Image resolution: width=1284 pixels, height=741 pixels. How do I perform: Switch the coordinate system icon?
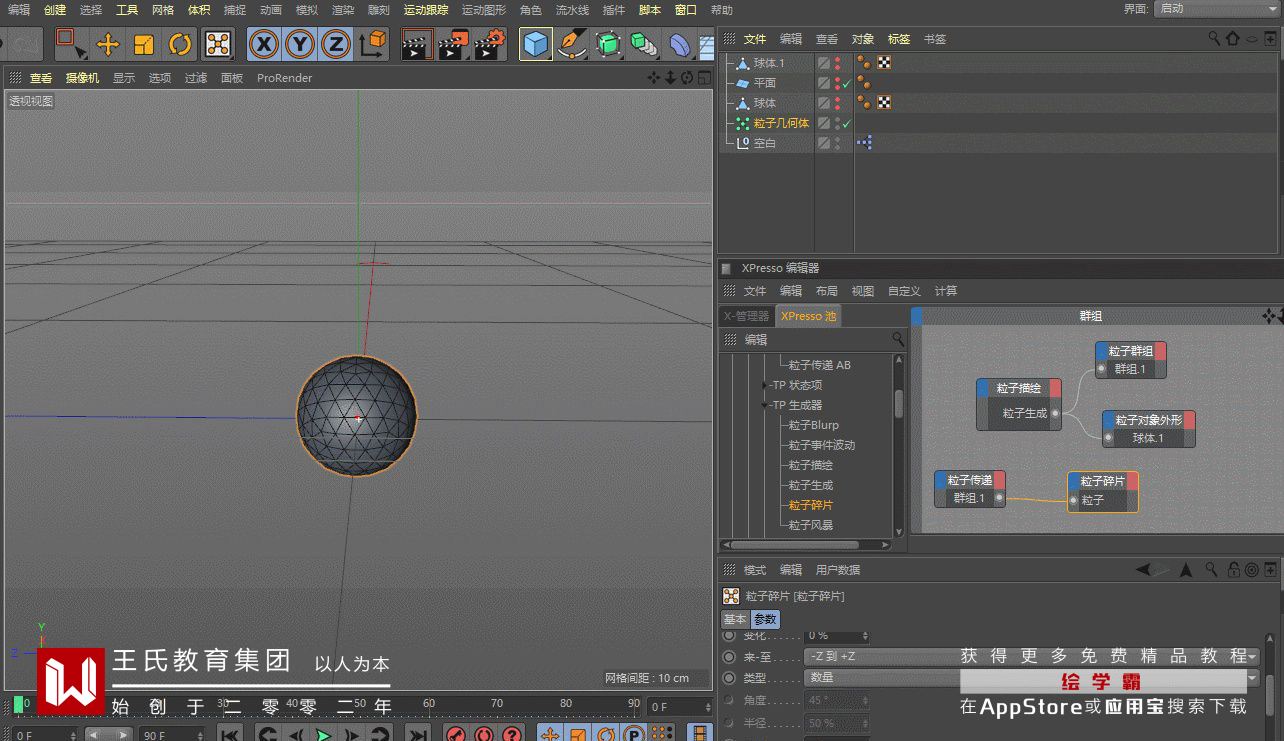(373, 44)
